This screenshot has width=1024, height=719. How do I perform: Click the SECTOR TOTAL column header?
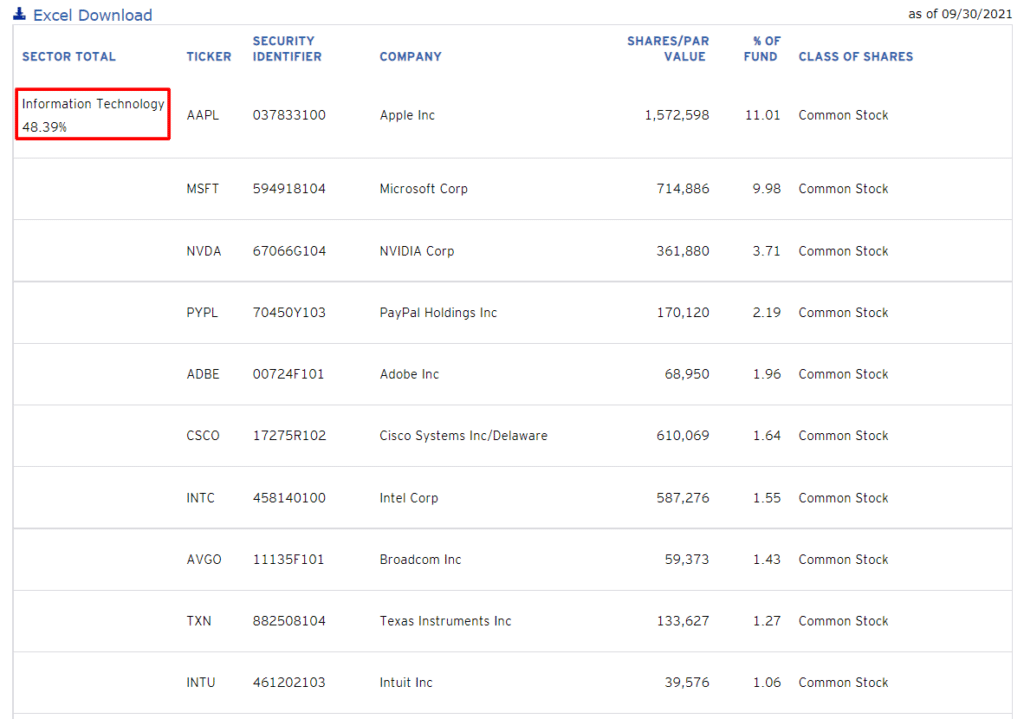pos(69,57)
